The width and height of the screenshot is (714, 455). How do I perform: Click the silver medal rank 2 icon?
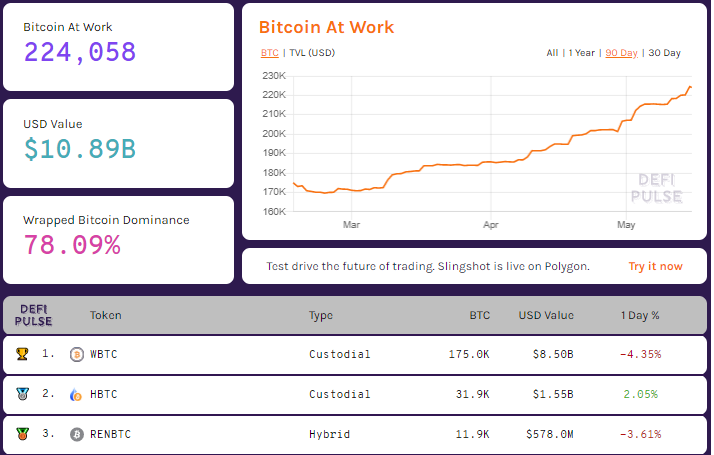[x=22, y=394]
